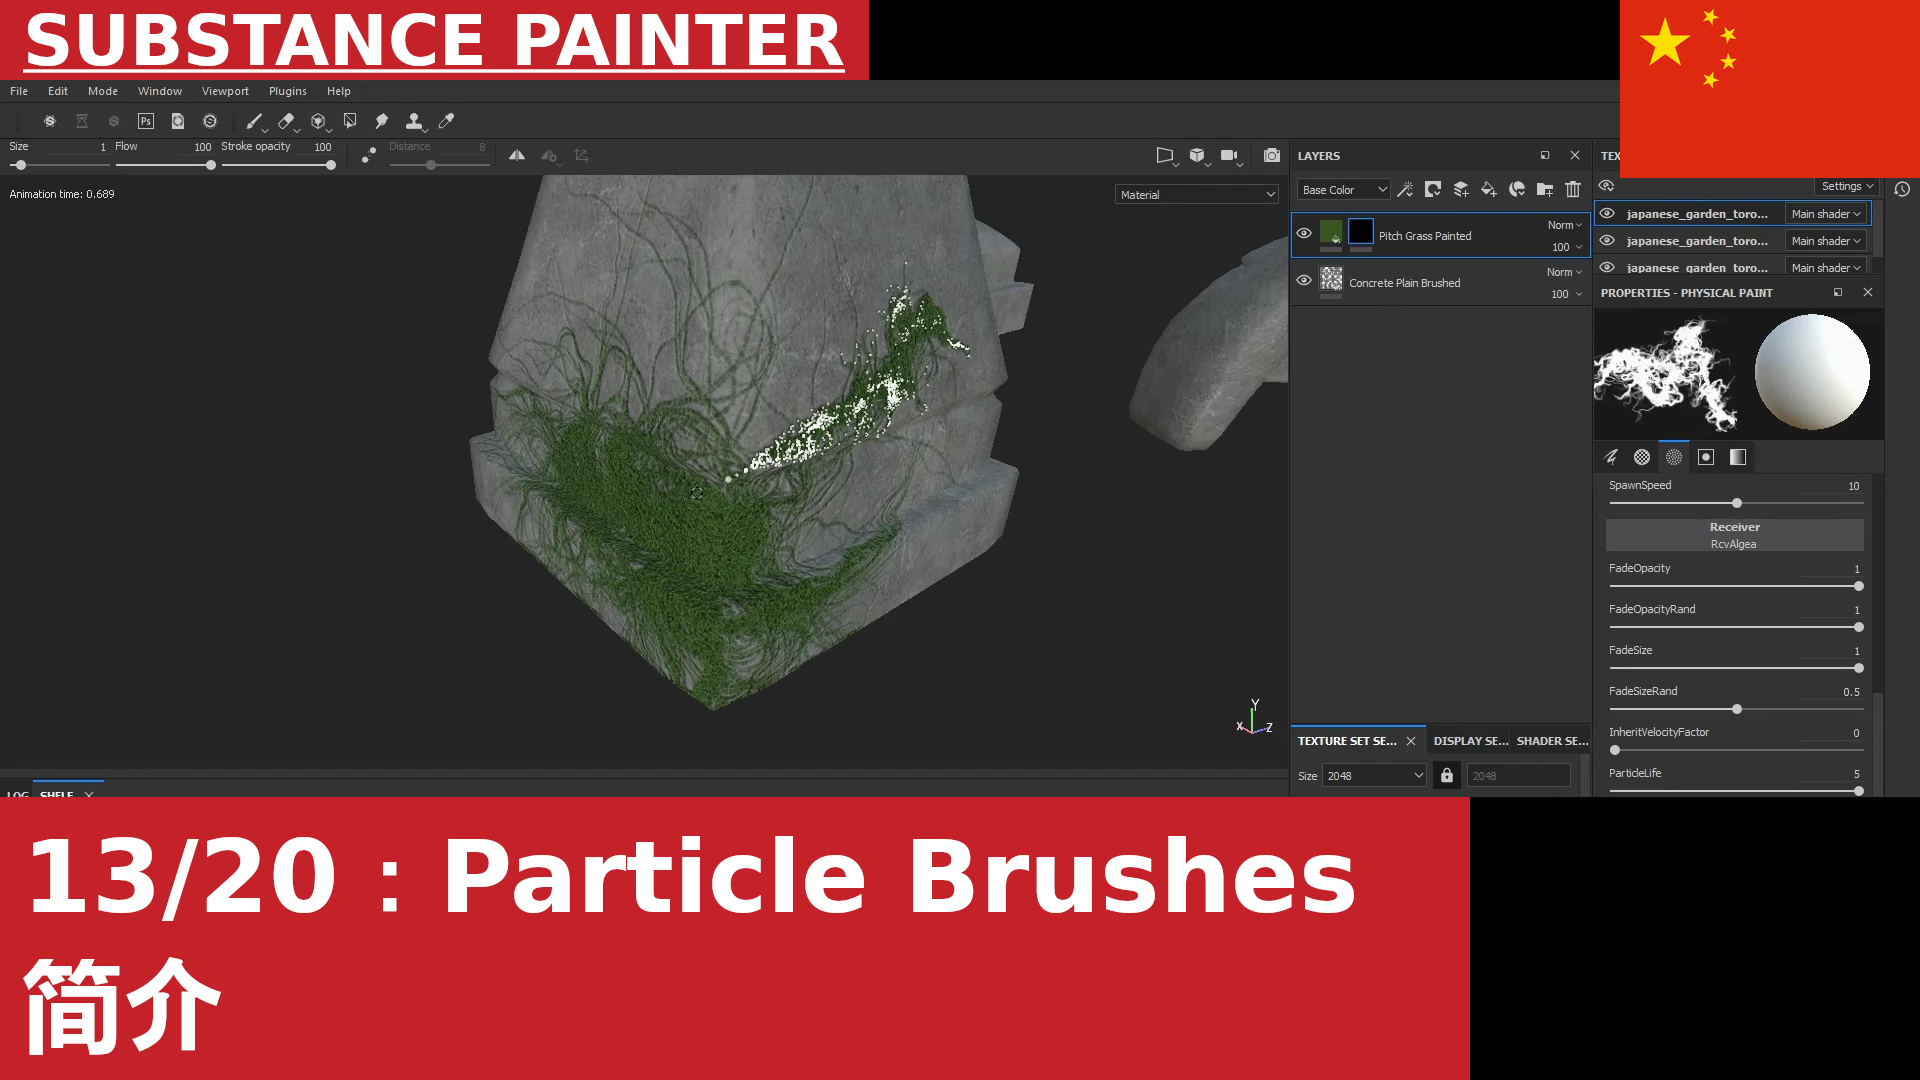1920x1080 pixels.
Task: Select the Paint brush tool
Action: (x=254, y=121)
